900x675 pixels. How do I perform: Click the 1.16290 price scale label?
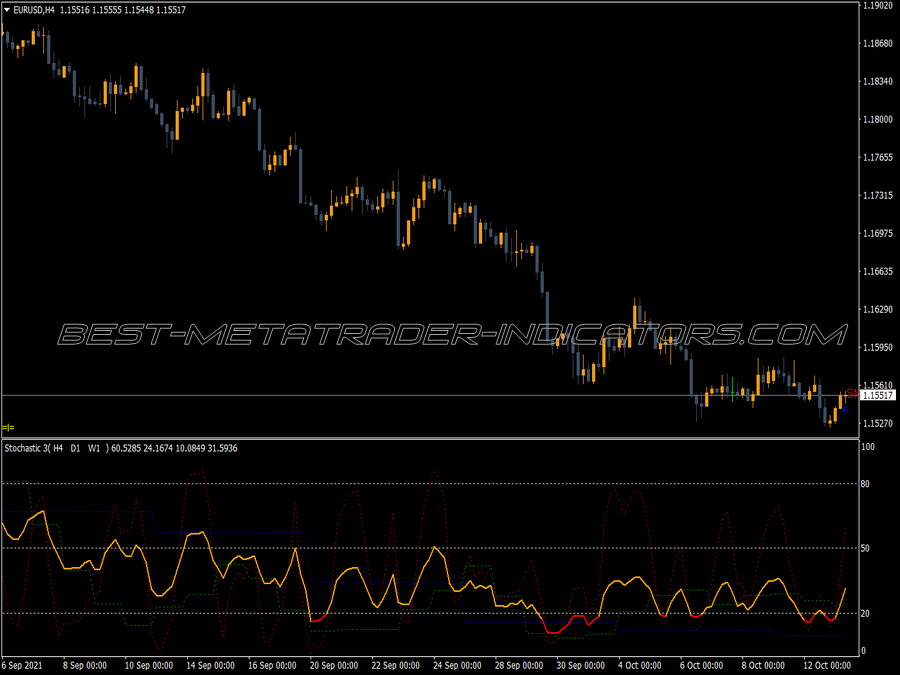tap(878, 309)
